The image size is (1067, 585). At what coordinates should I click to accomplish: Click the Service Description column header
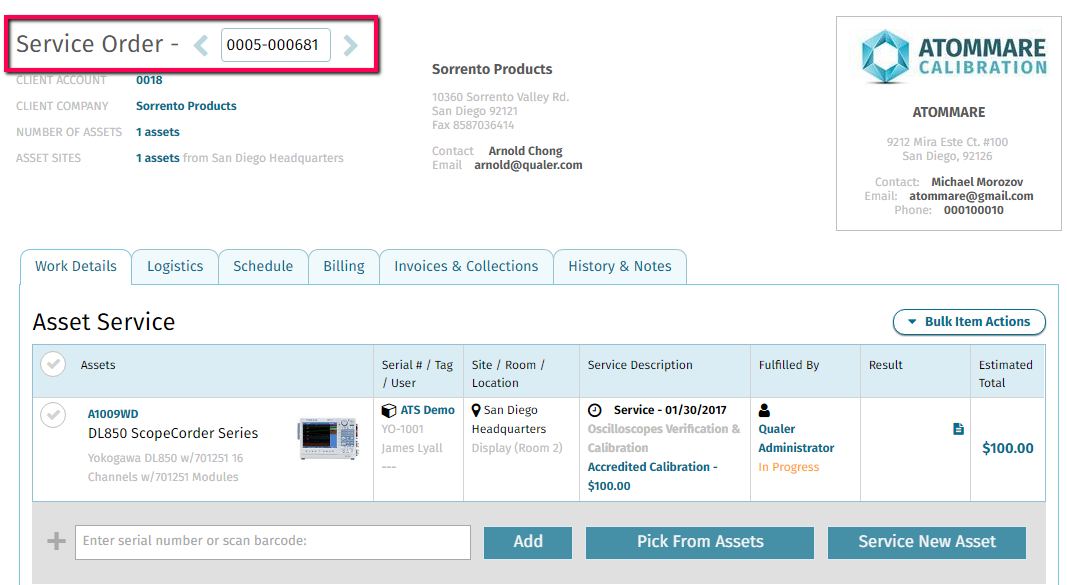pos(640,365)
